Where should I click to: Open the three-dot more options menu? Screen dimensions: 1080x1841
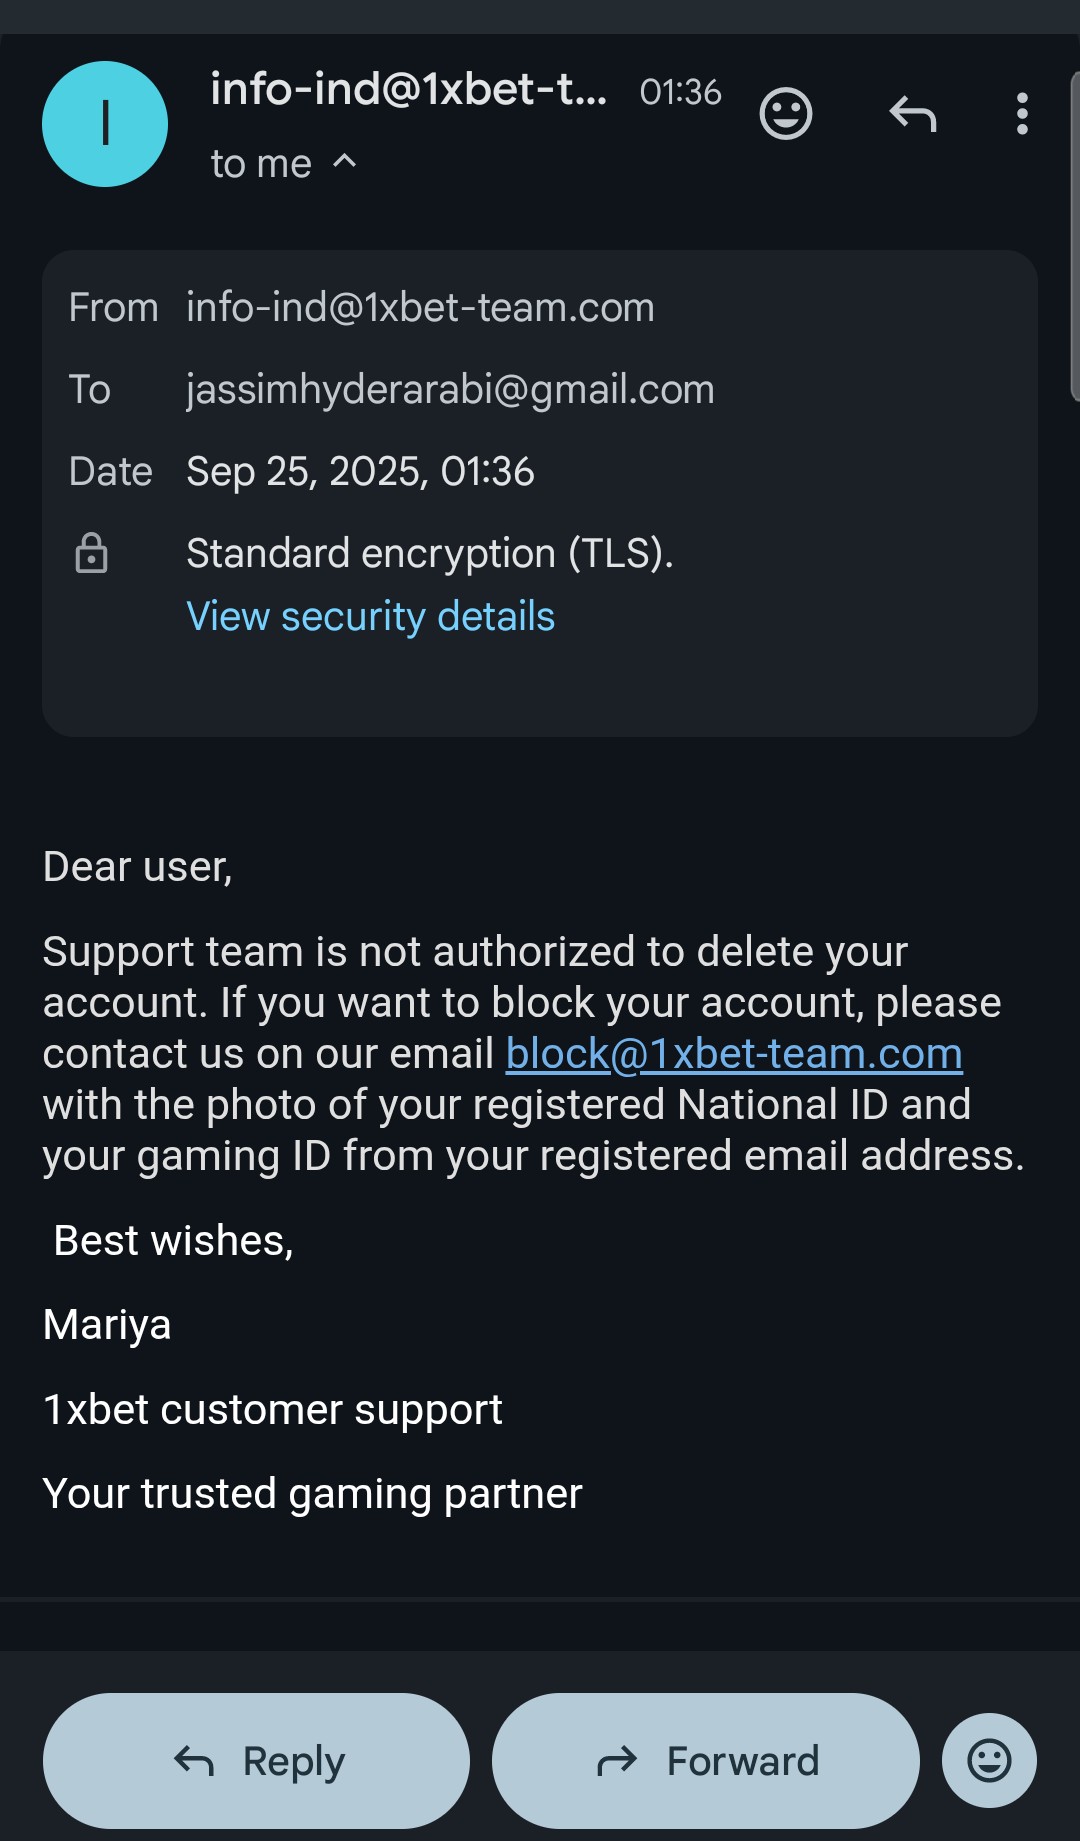coord(1022,114)
